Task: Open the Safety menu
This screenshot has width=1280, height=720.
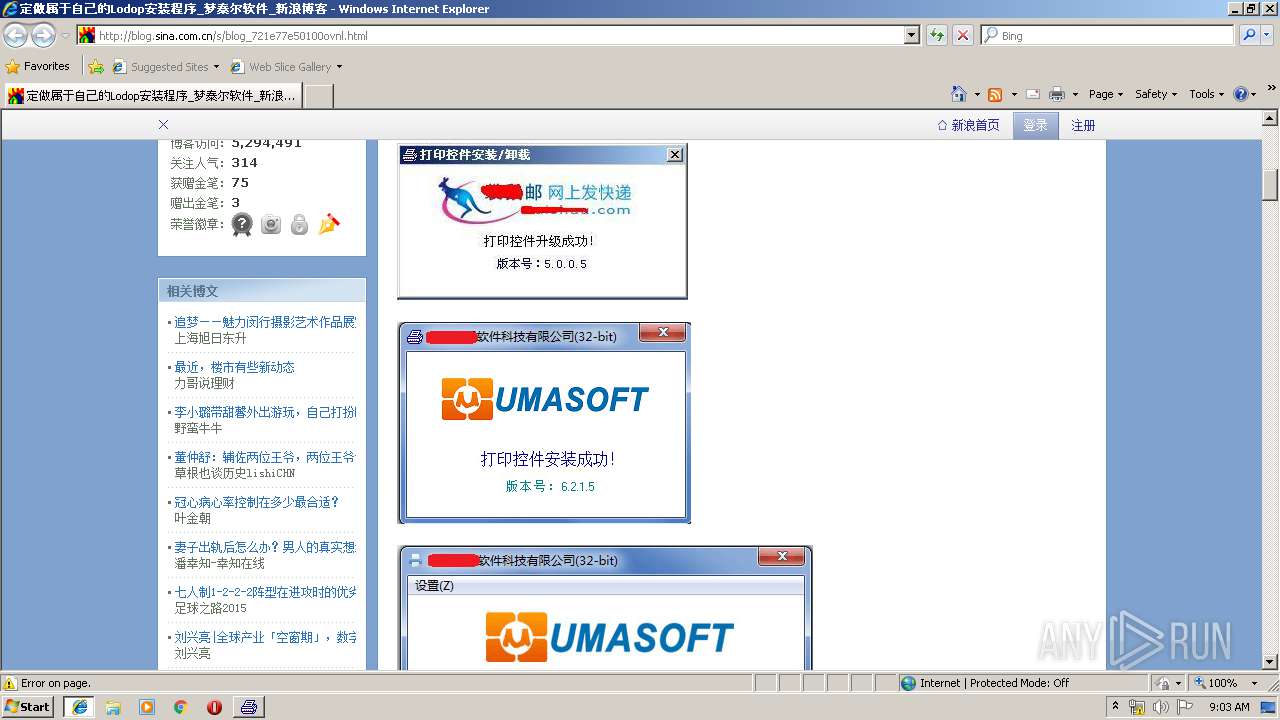Action: coord(1157,94)
